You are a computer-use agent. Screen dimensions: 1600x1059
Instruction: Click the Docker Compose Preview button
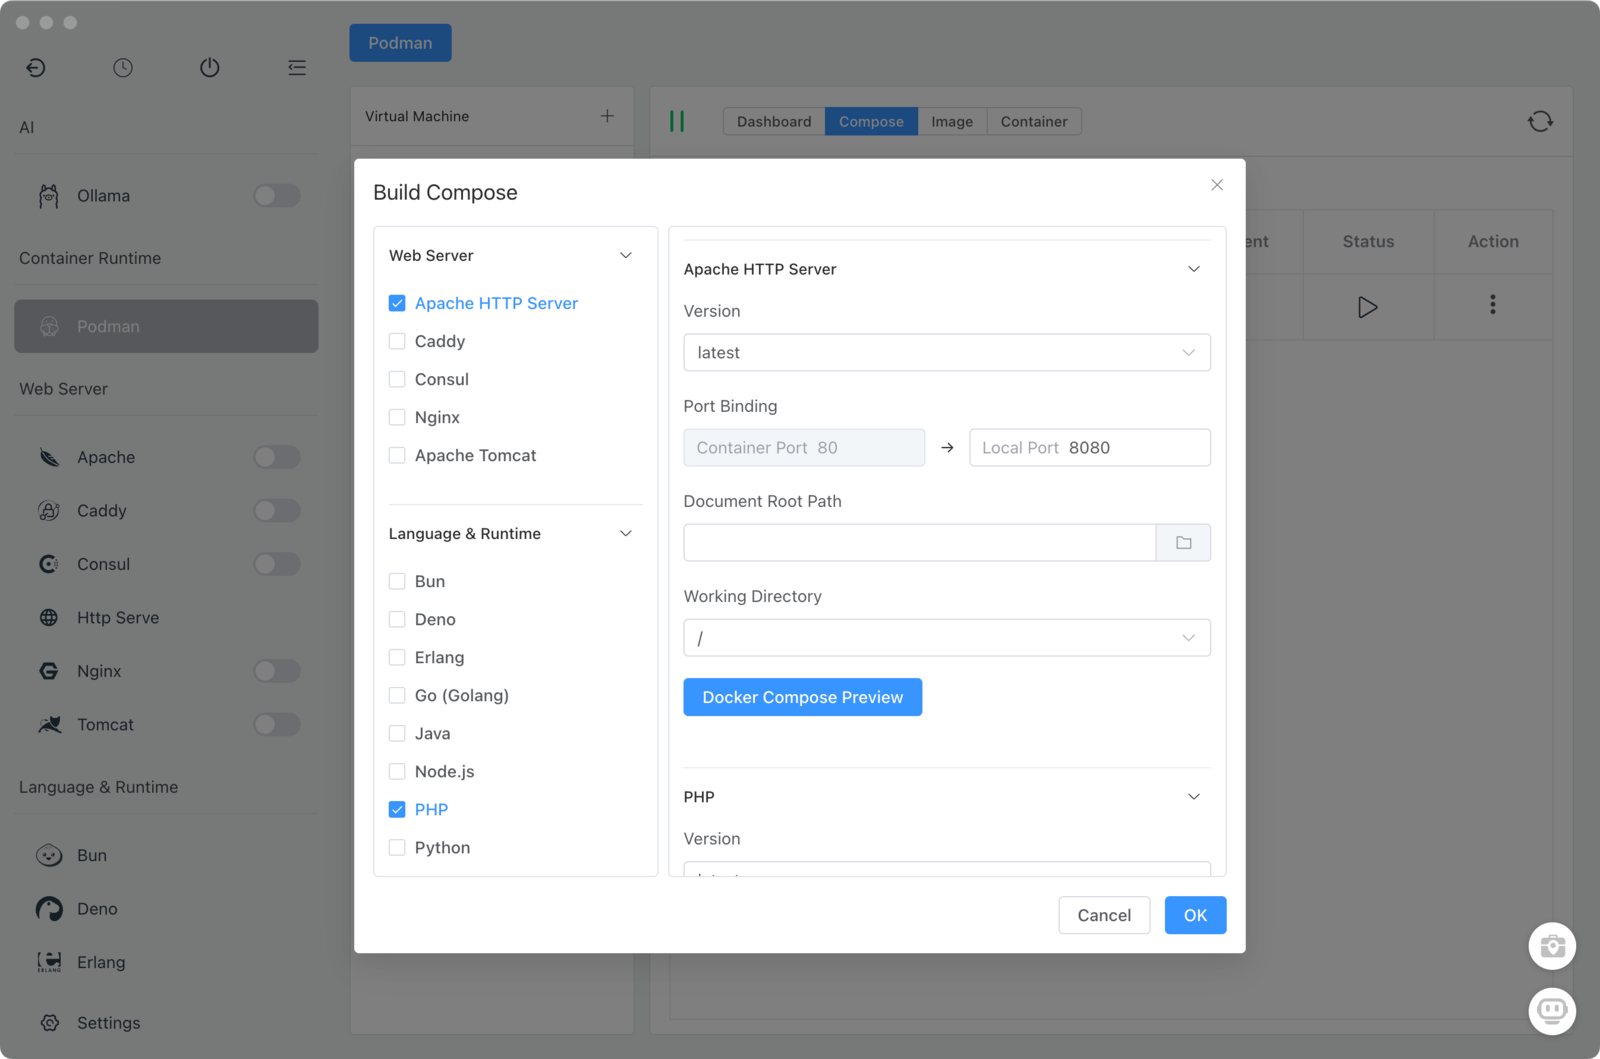pyautogui.click(x=802, y=697)
